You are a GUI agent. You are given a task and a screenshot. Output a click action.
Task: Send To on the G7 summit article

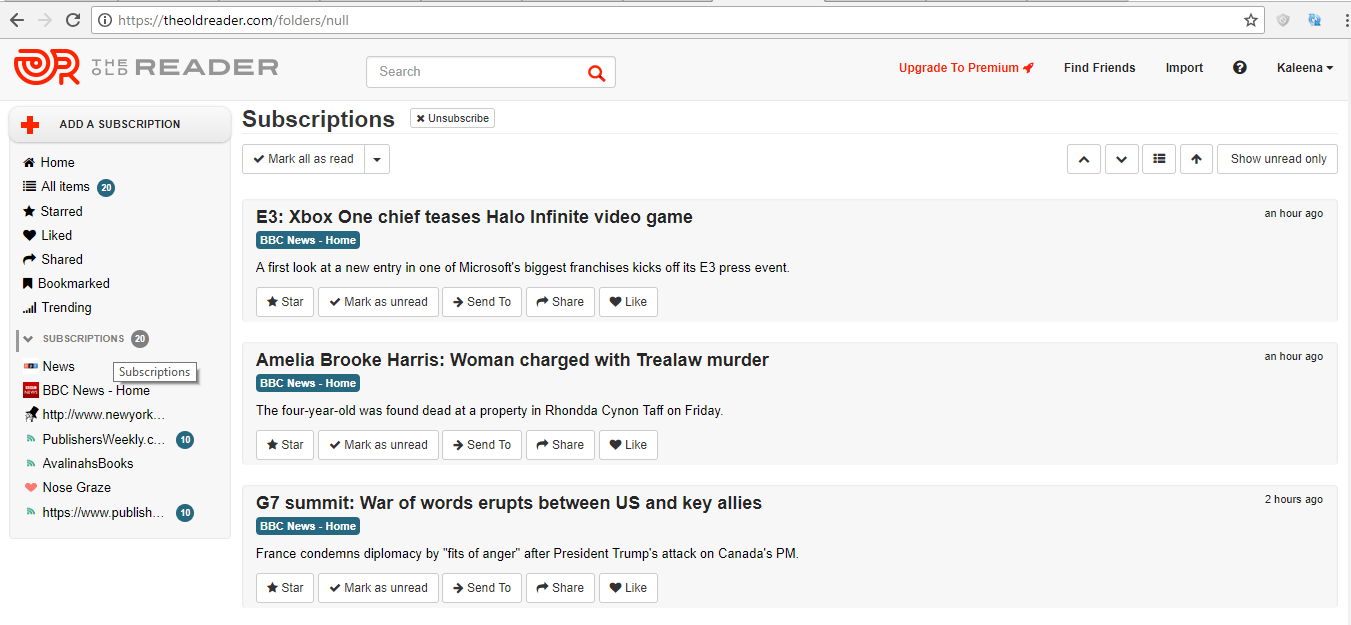482,588
